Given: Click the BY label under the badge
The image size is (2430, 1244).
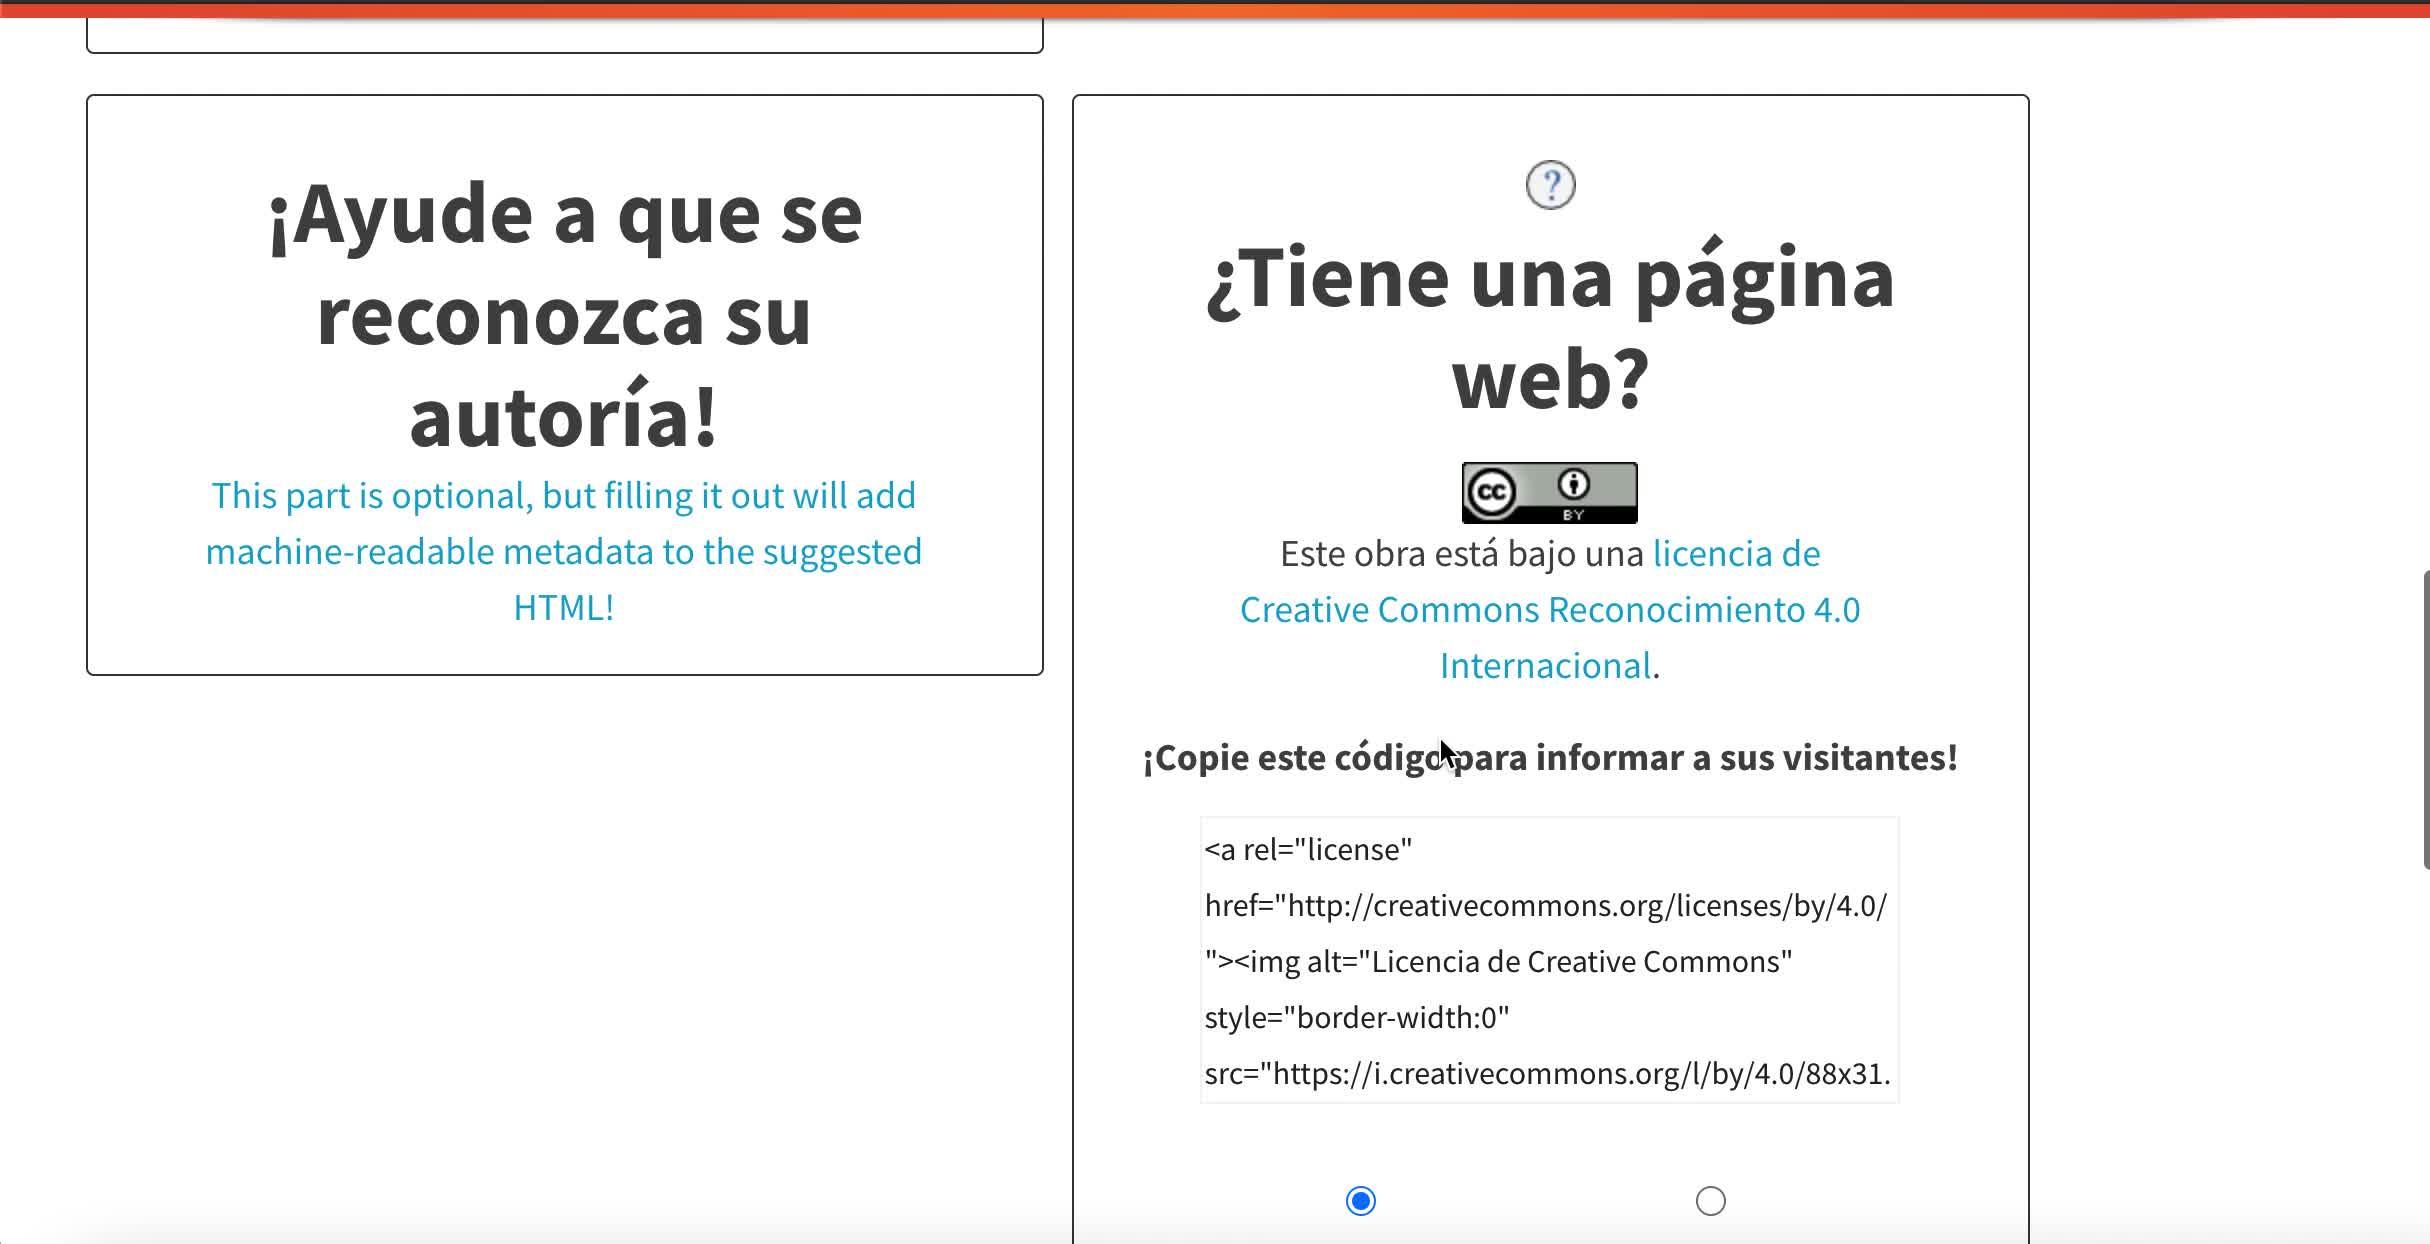Looking at the screenshot, I should coord(1573,515).
